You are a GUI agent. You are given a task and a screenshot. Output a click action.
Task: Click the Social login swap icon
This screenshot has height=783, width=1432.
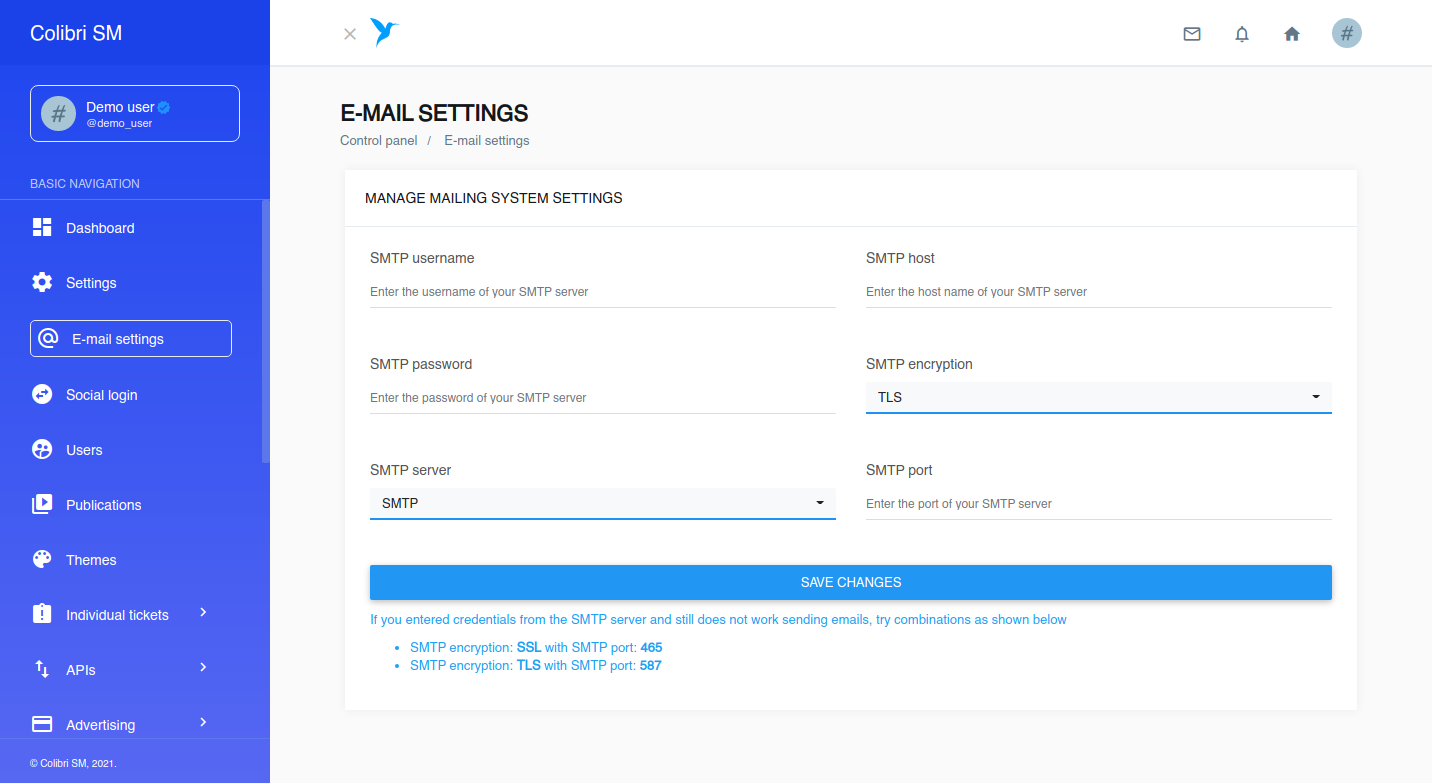click(x=42, y=394)
